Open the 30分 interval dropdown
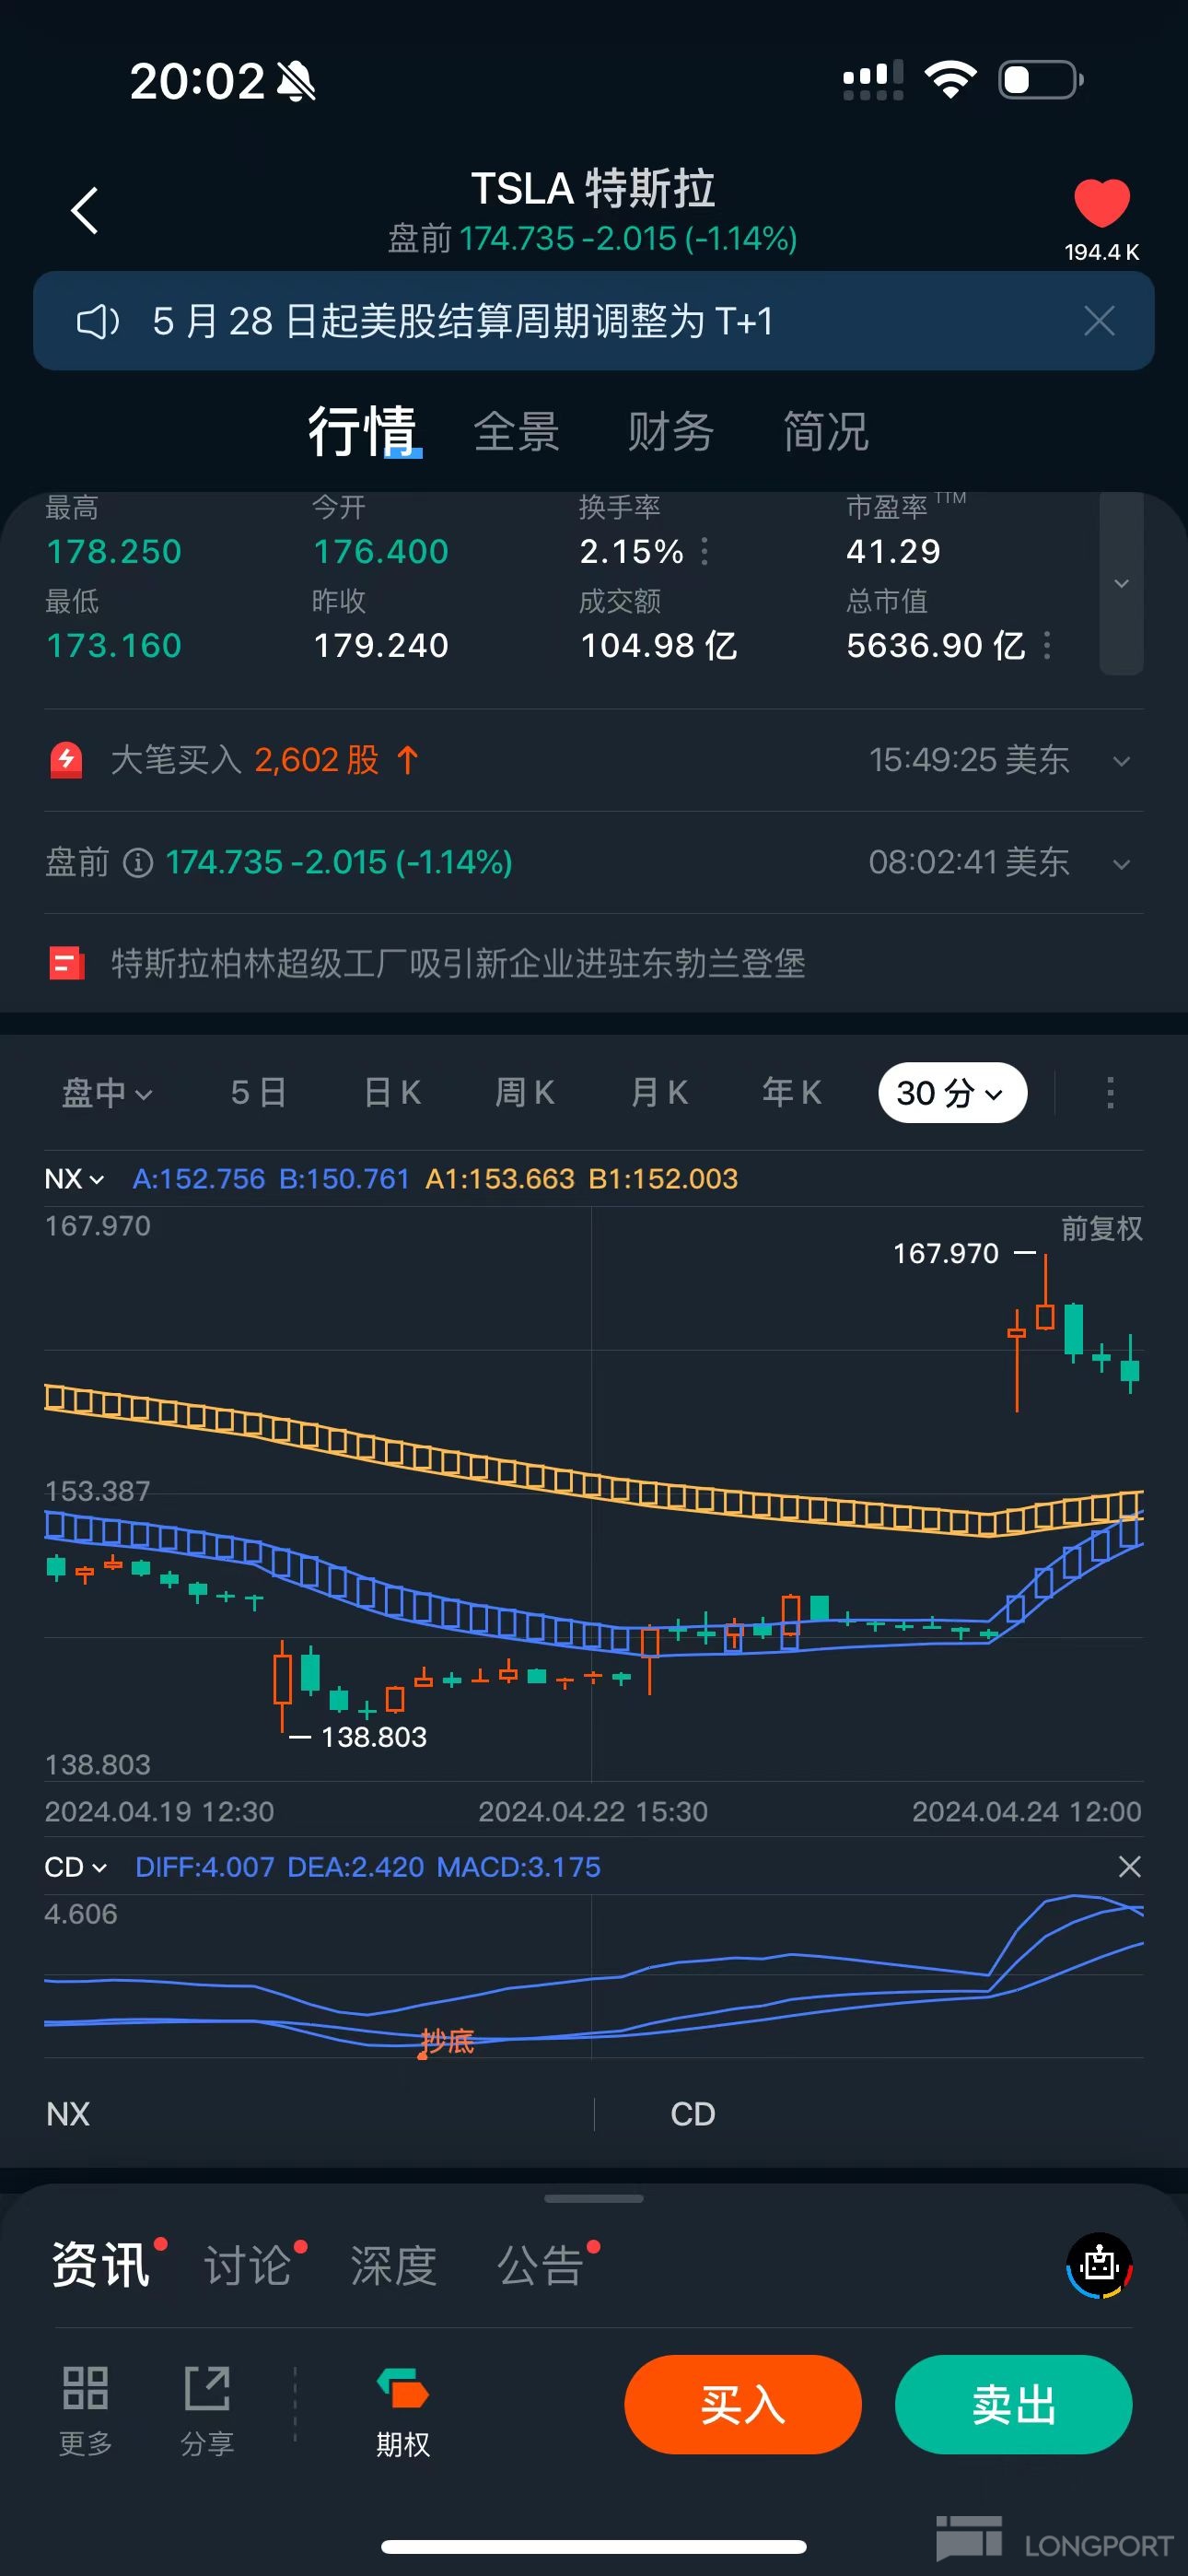This screenshot has width=1188, height=2576. (951, 1093)
